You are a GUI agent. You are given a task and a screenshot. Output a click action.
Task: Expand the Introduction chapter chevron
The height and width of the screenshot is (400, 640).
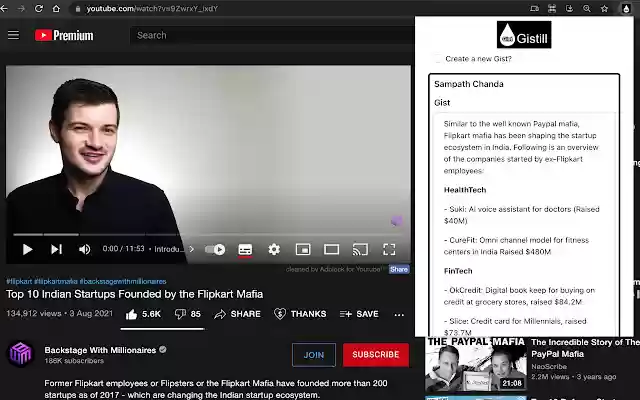[191, 249]
